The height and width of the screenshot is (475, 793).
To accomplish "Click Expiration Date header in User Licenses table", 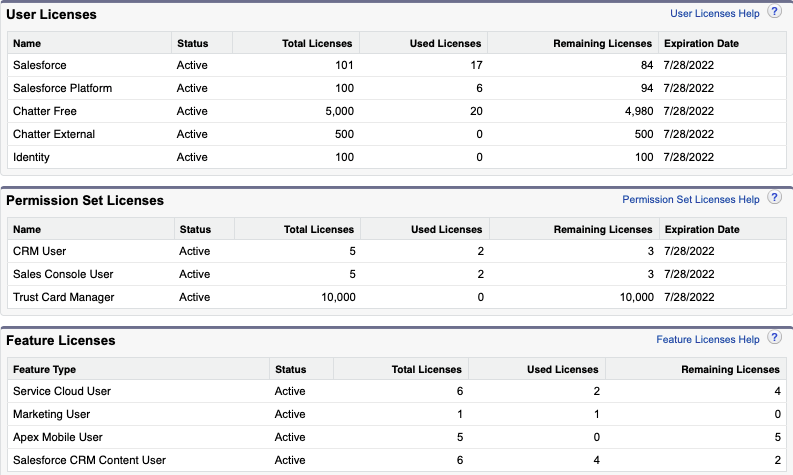I will (x=701, y=44).
